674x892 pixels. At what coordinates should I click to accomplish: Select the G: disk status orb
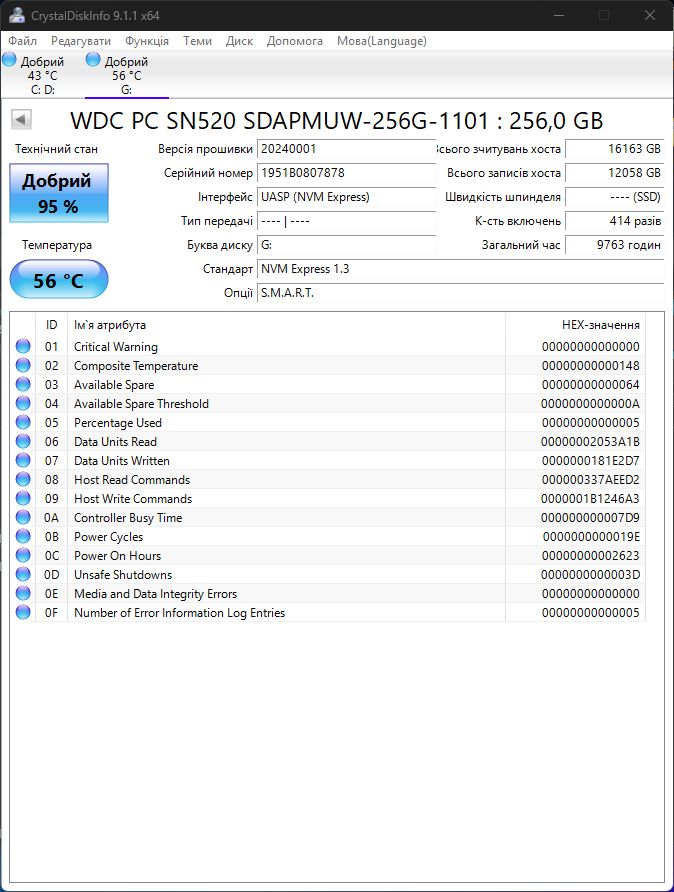(93, 59)
